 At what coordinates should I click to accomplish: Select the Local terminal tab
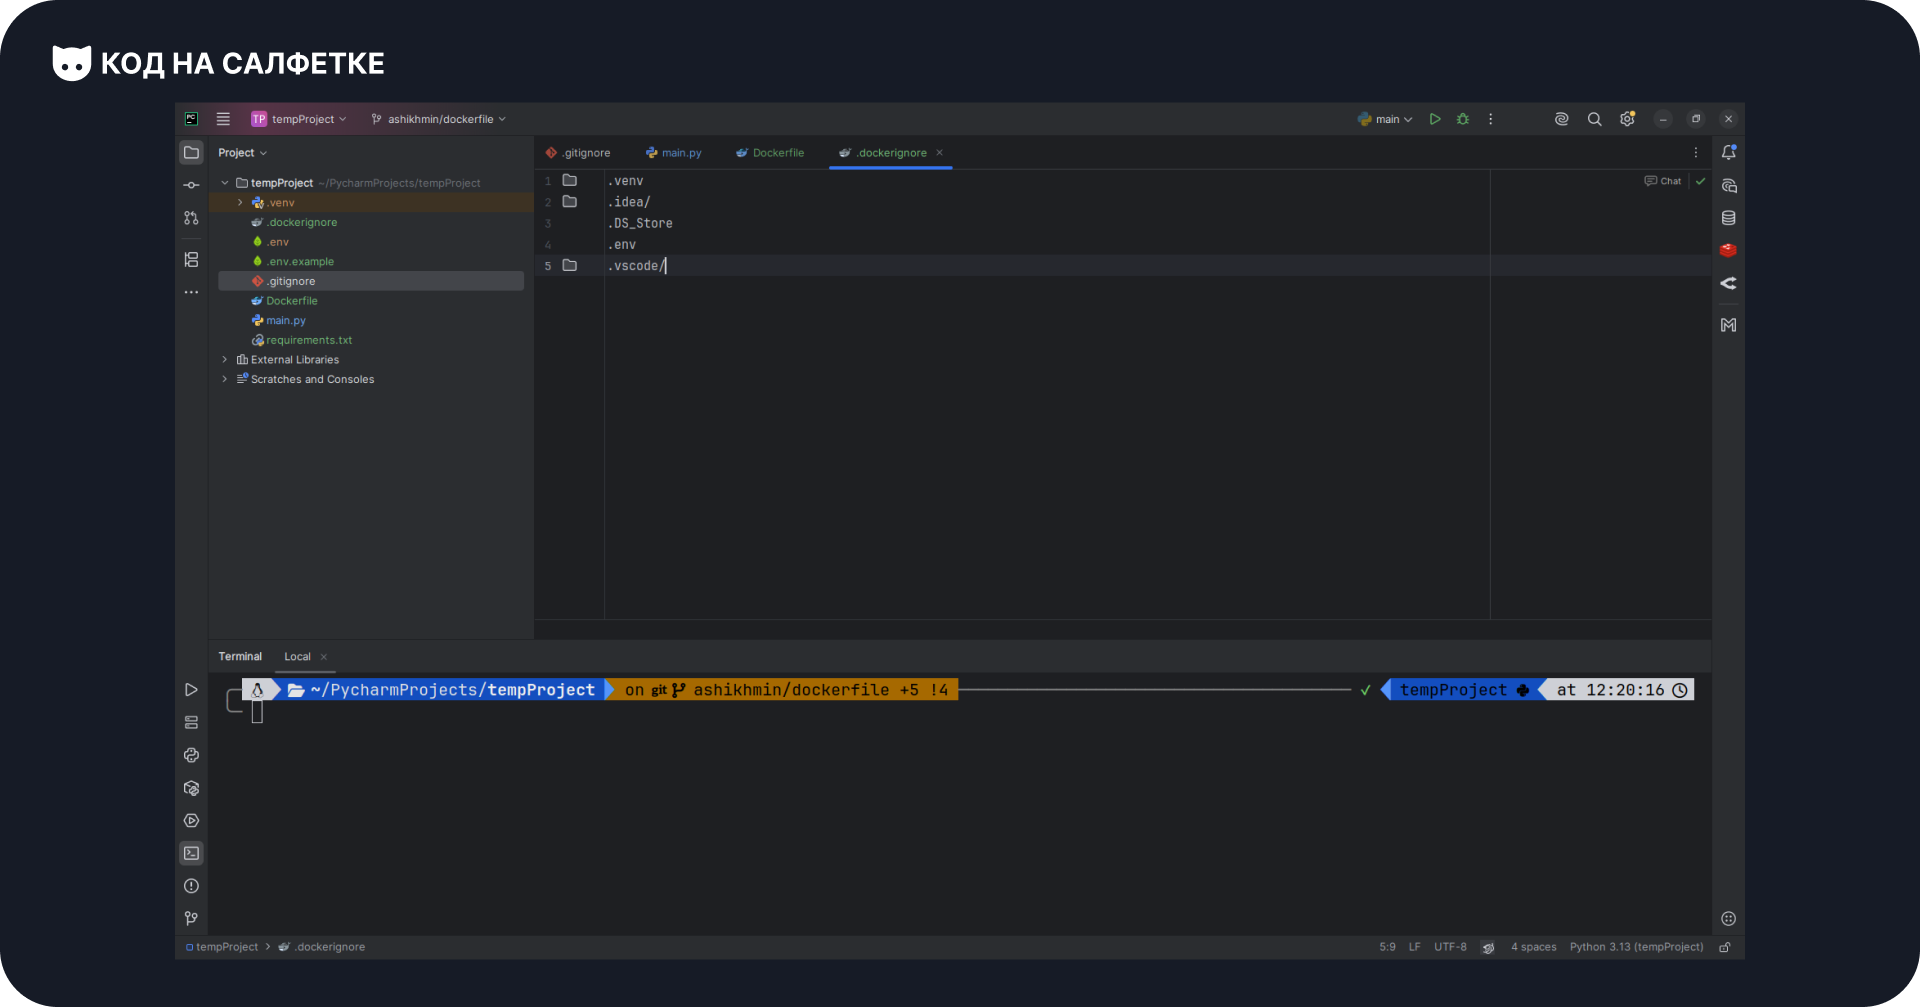click(x=297, y=657)
